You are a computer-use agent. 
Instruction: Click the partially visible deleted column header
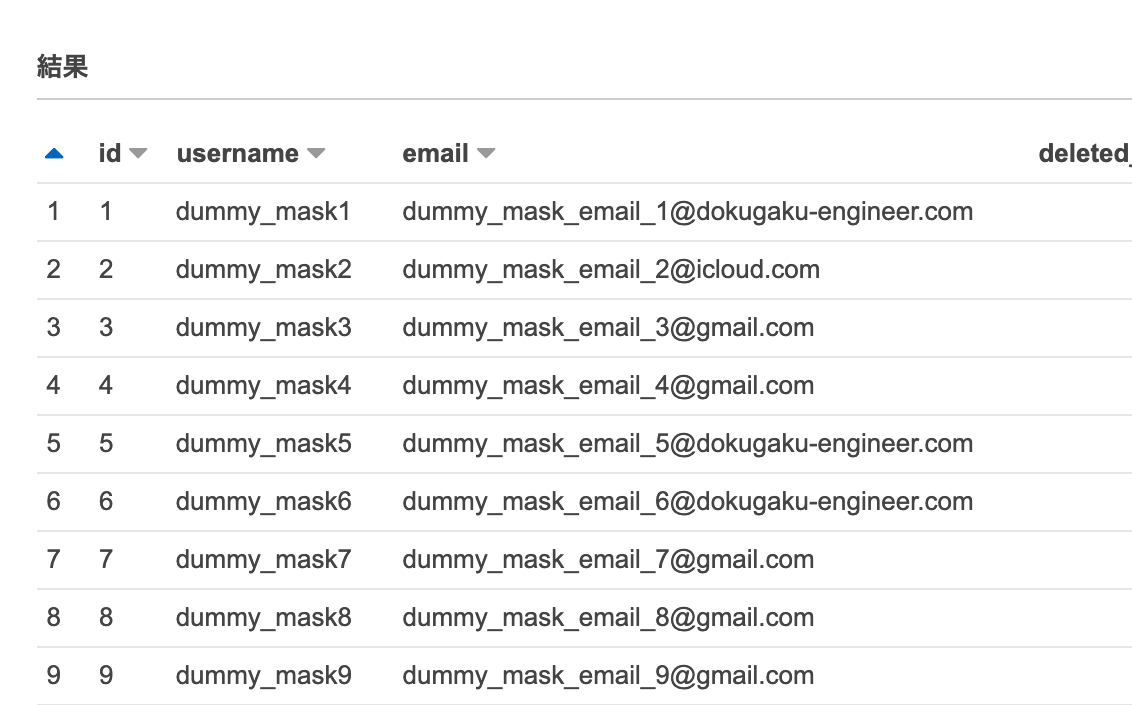pyautogui.click(x=1084, y=154)
